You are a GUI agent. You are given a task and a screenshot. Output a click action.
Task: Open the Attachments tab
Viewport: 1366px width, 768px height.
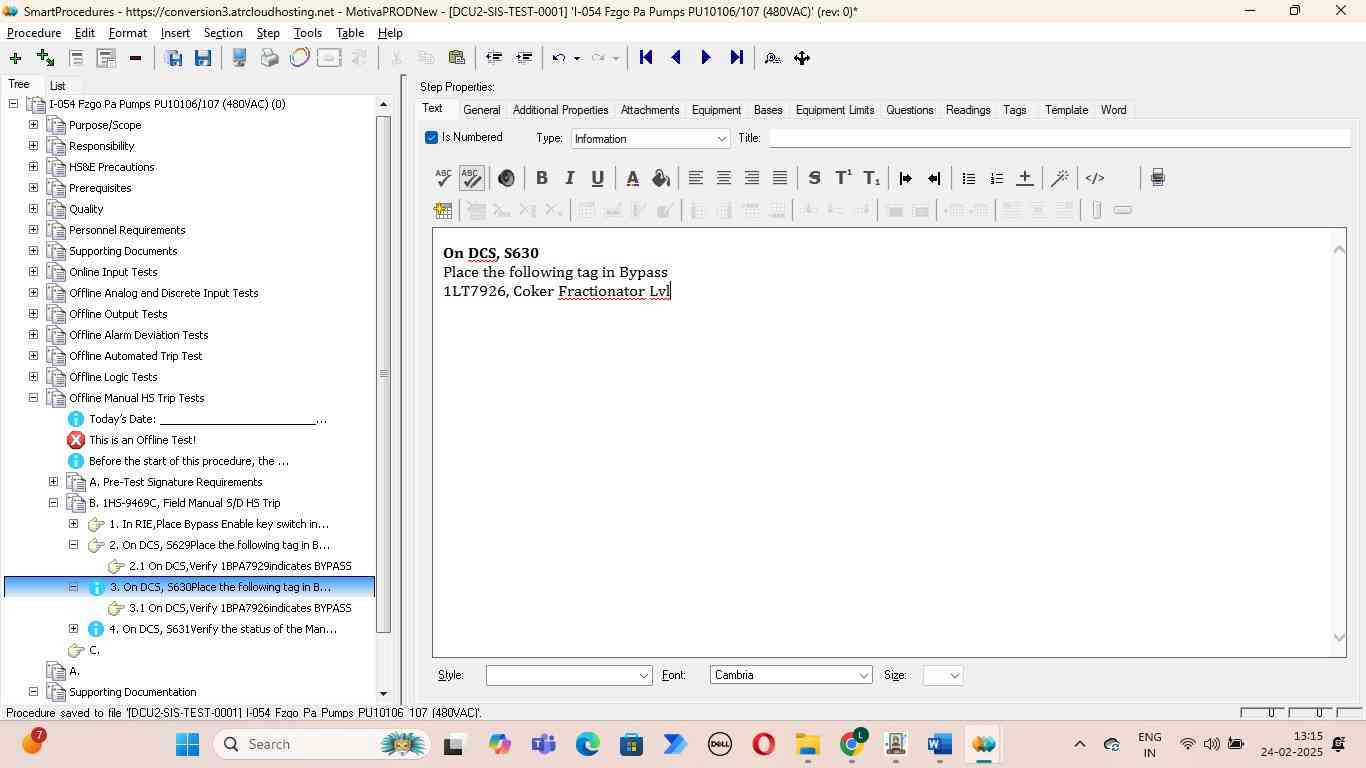649,110
